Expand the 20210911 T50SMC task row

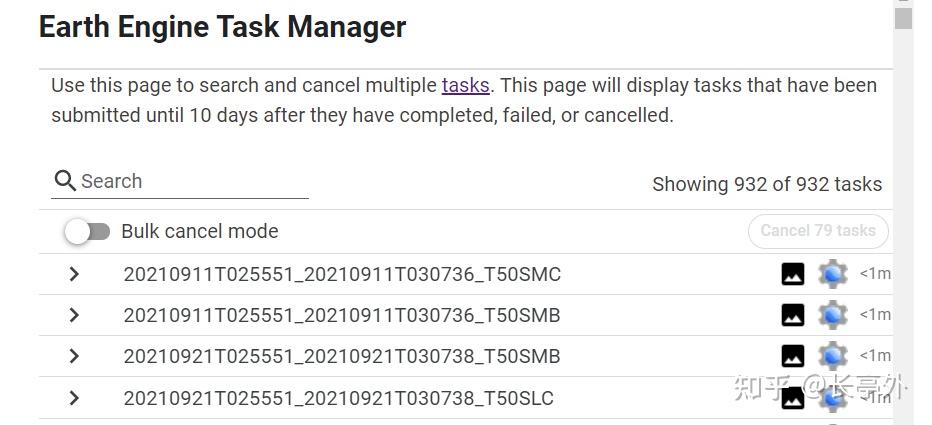click(74, 274)
